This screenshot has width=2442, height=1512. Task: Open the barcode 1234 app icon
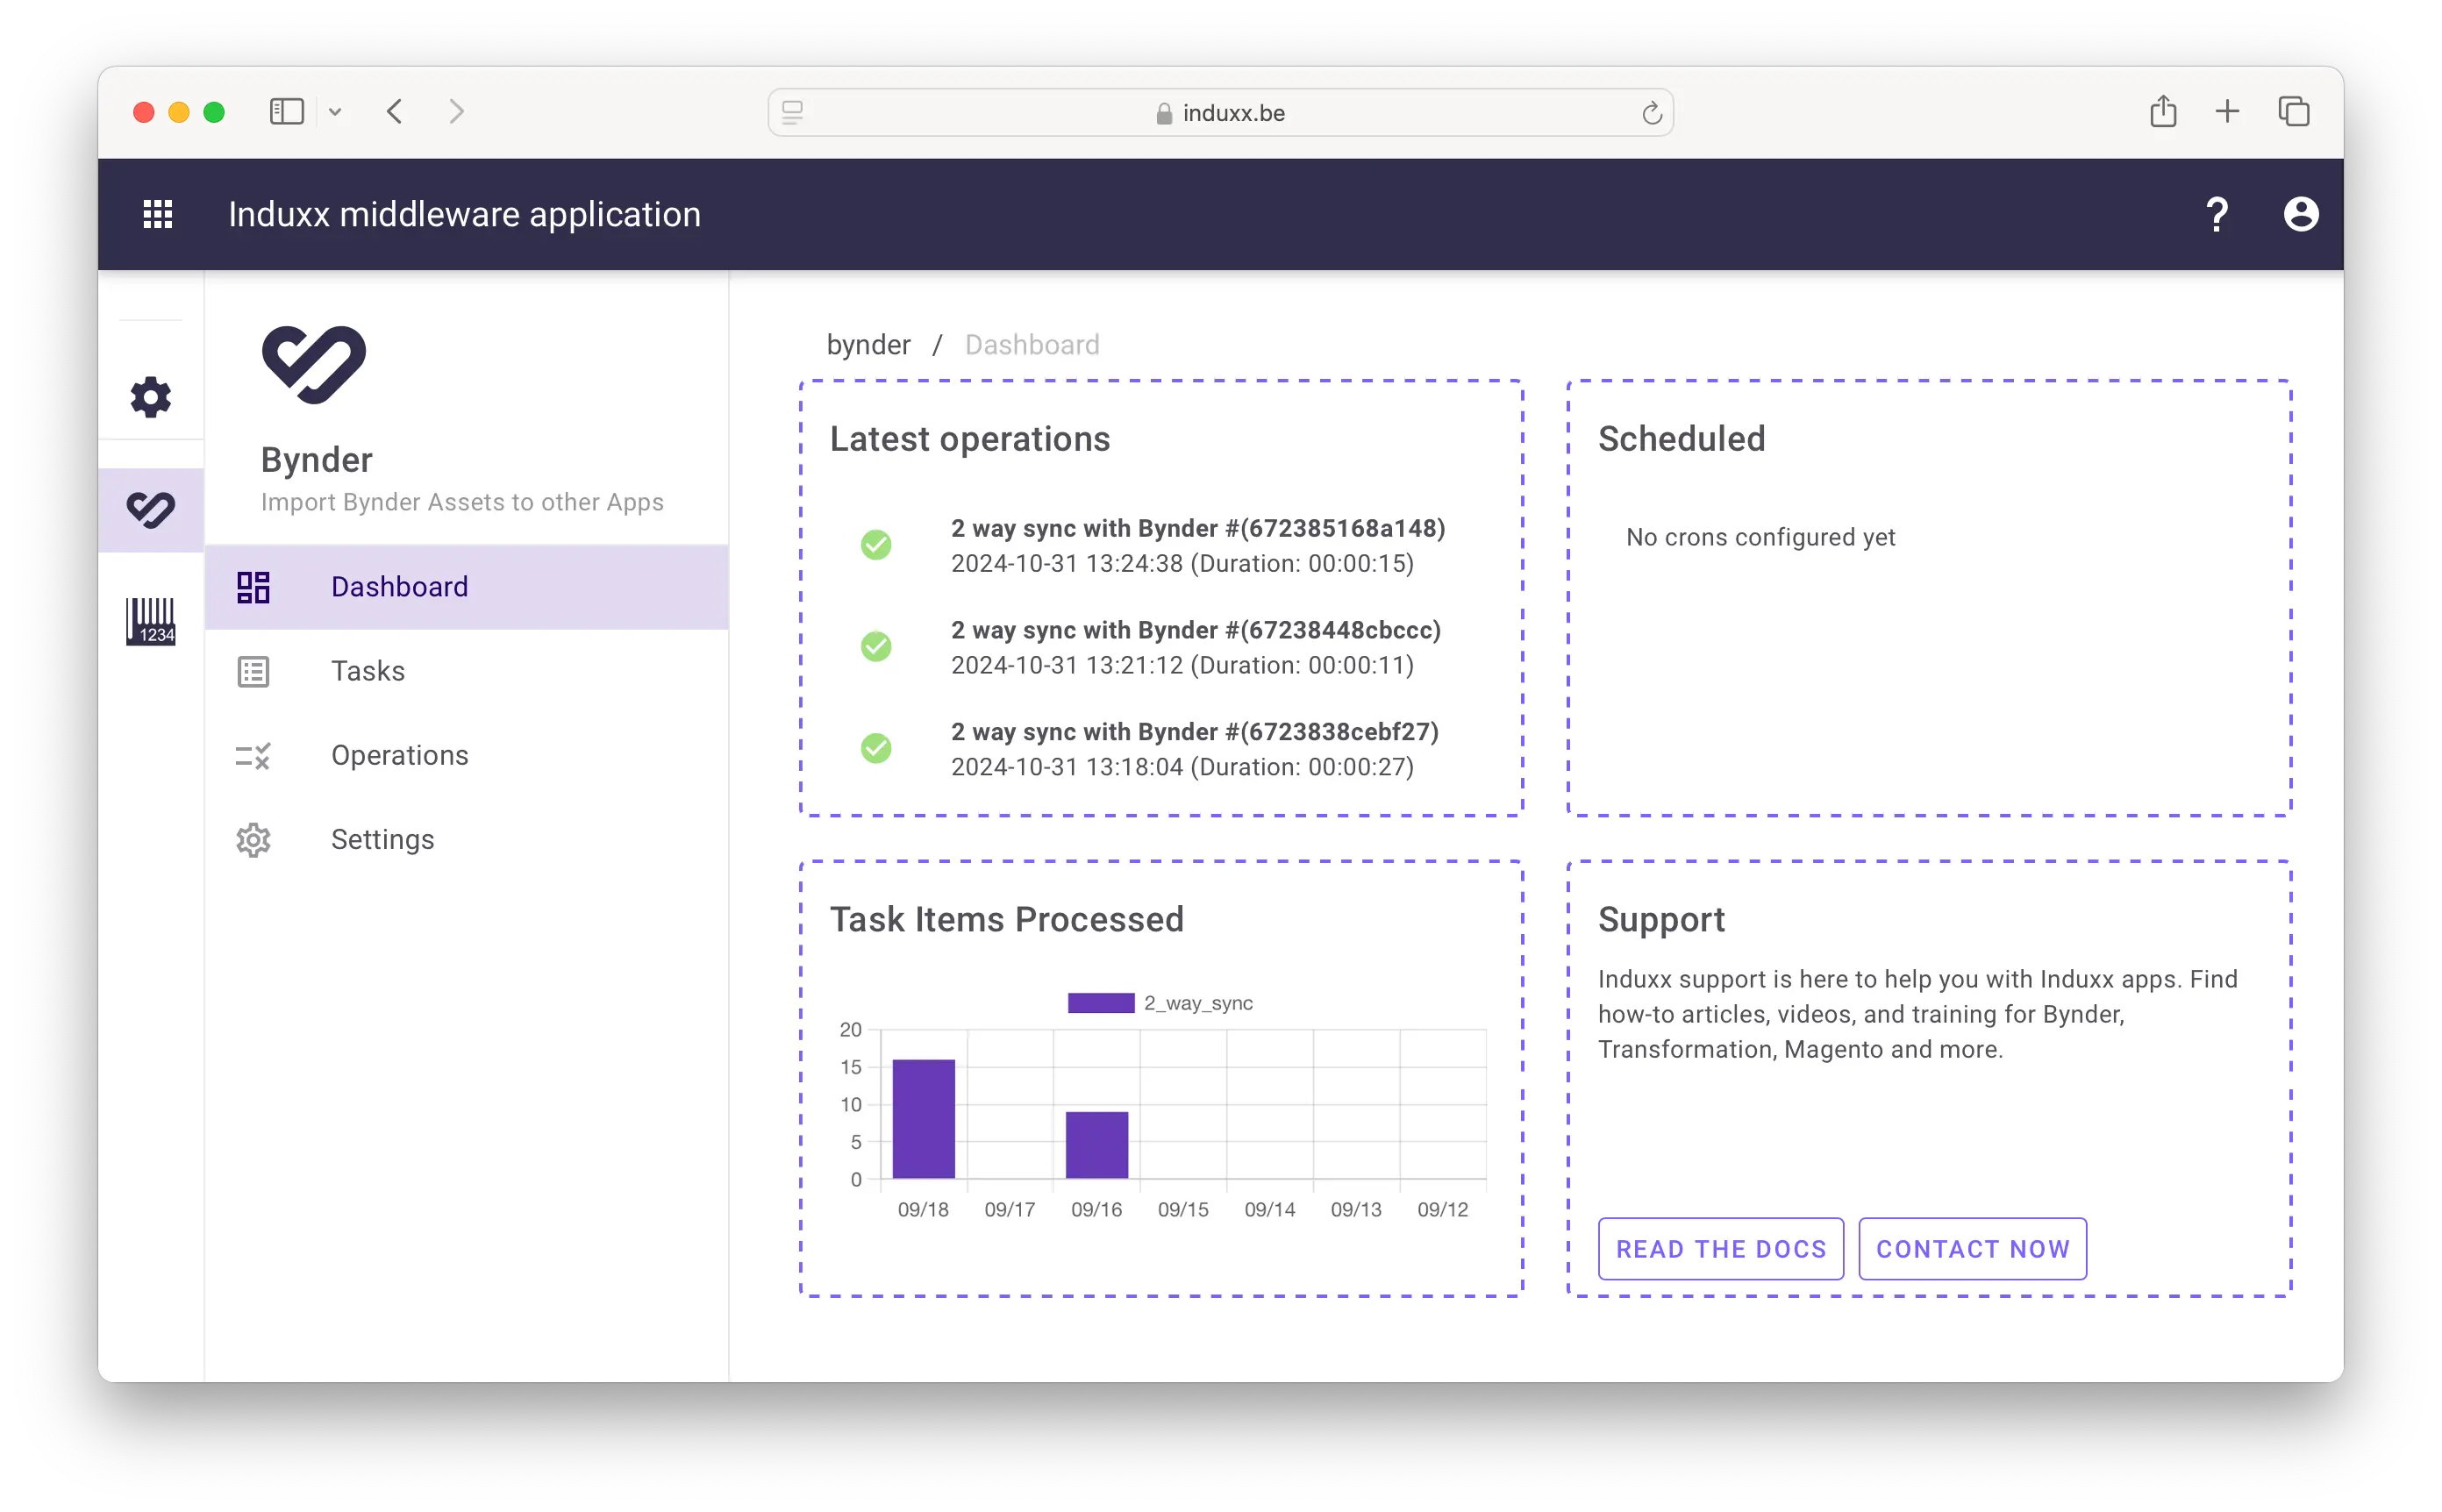click(x=151, y=621)
